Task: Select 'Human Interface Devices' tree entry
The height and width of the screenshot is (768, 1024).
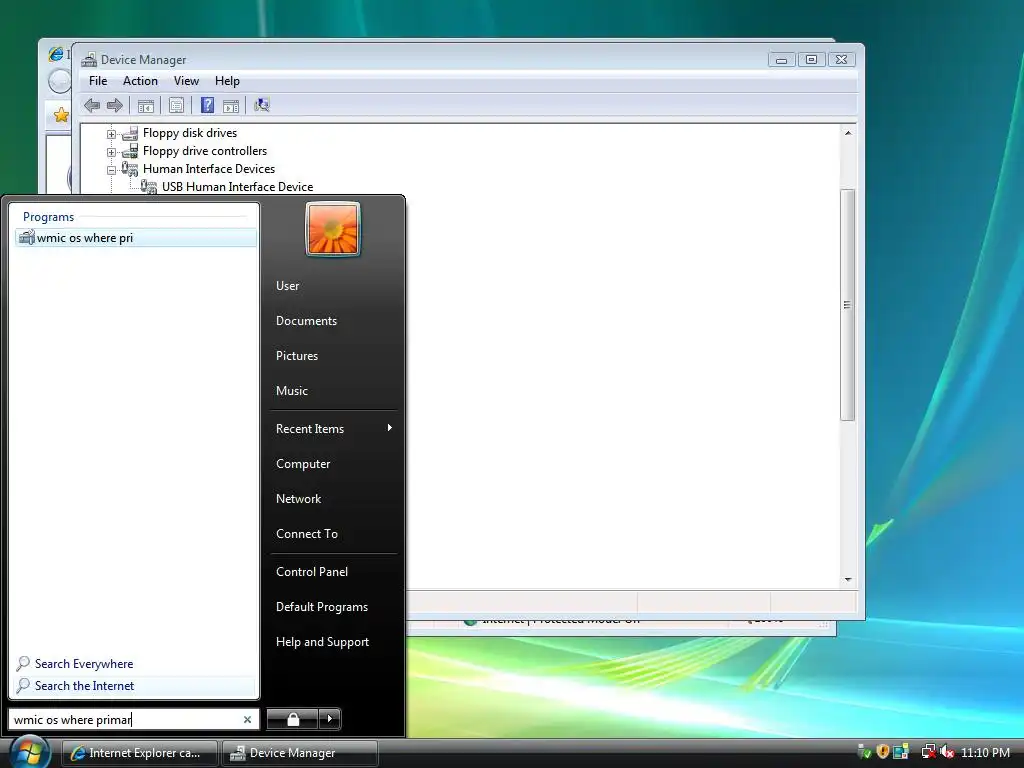Action: tap(209, 168)
